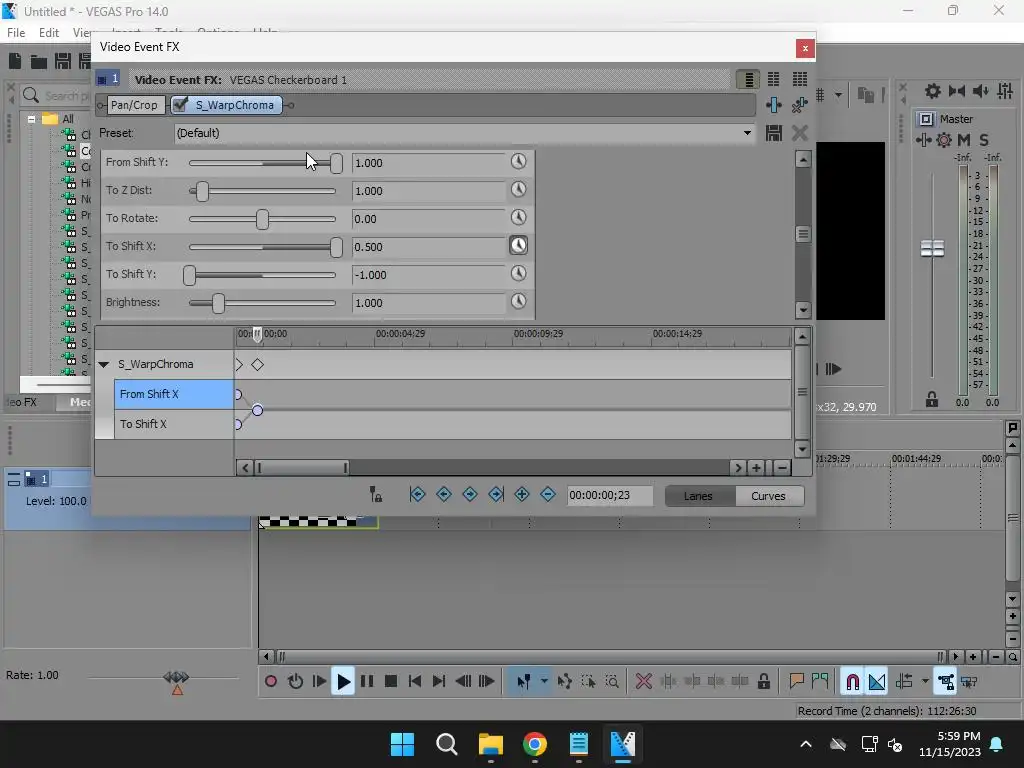Insert a region on the timeline
This screenshot has height=768, width=1024.
(x=820, y=682)
